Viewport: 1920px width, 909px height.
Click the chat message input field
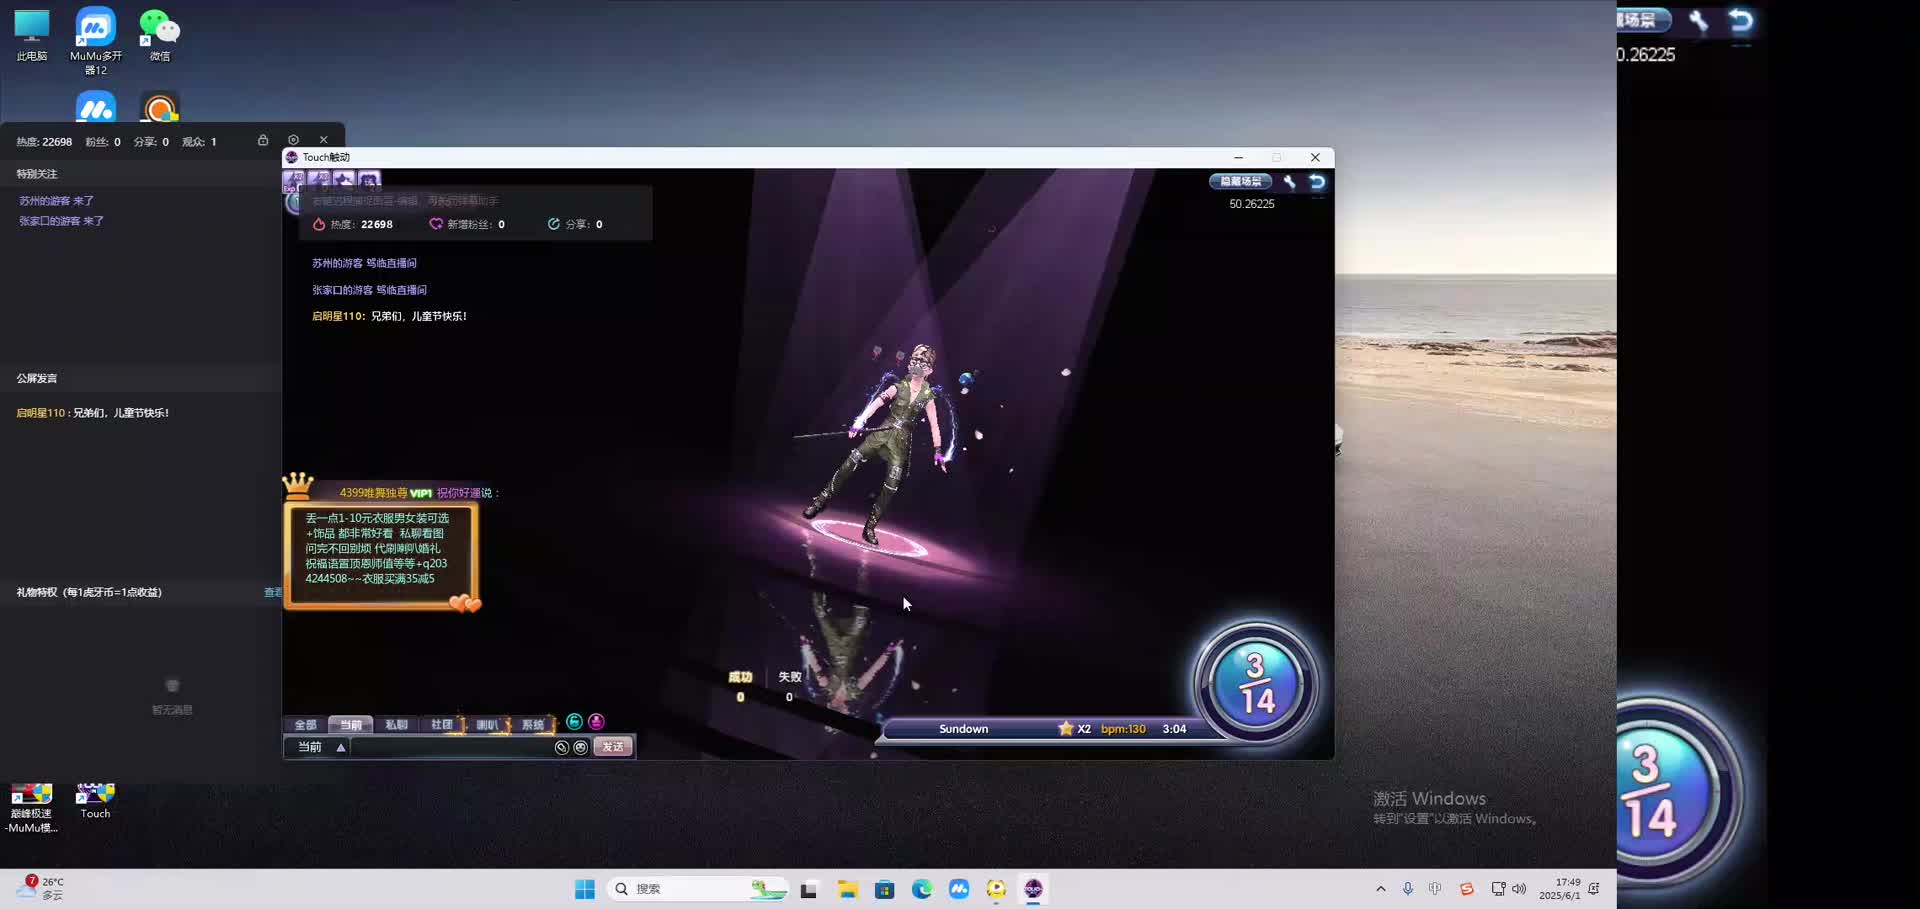coord(450,747)
